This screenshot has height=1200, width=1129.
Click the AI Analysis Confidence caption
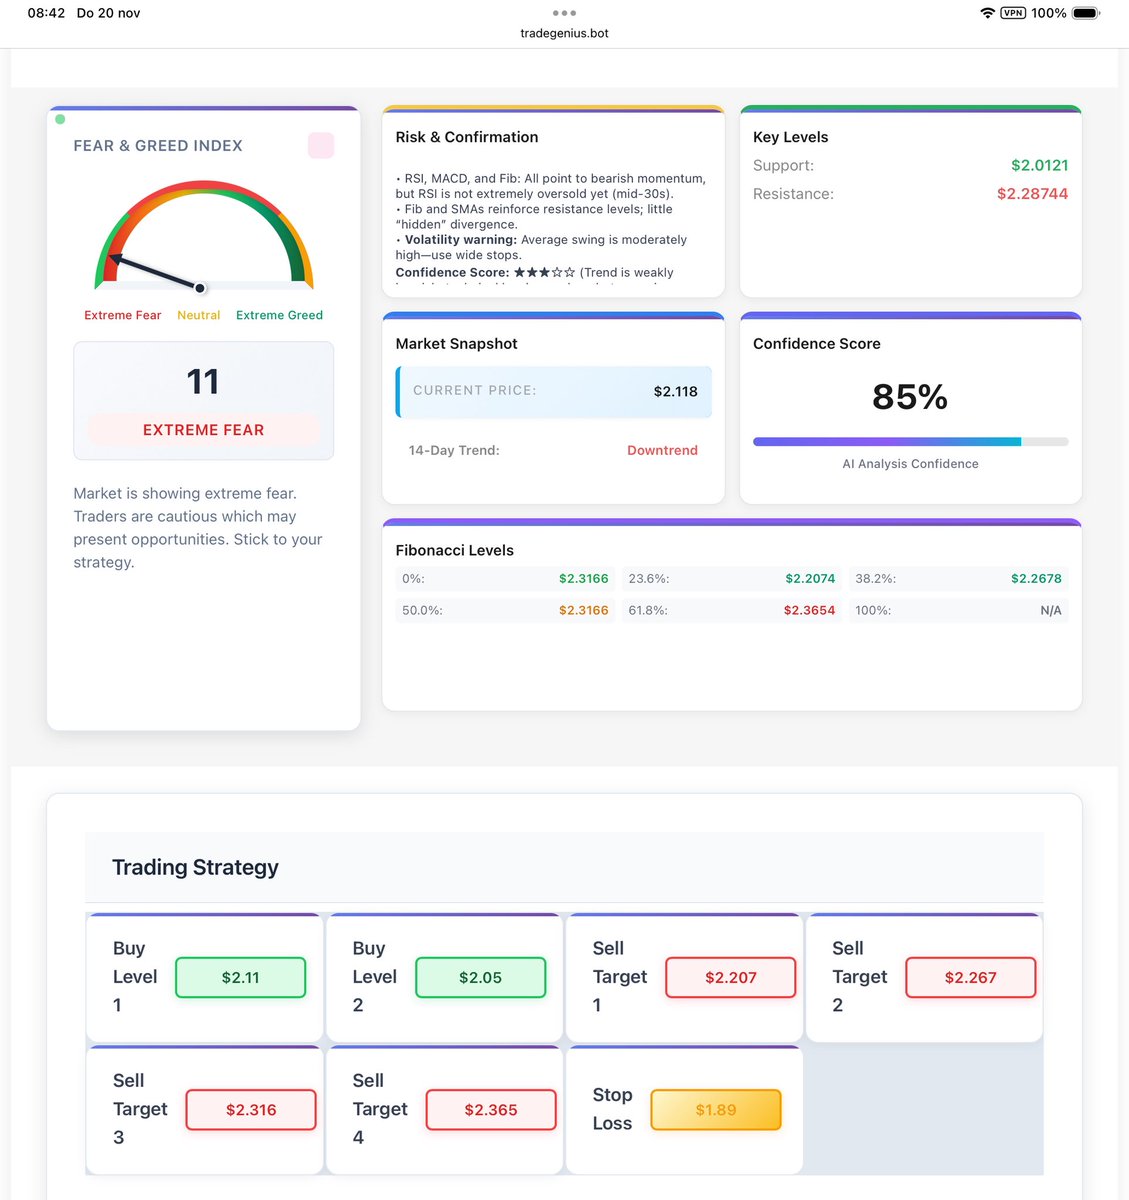pyautogui.click(x=910, y=464)
